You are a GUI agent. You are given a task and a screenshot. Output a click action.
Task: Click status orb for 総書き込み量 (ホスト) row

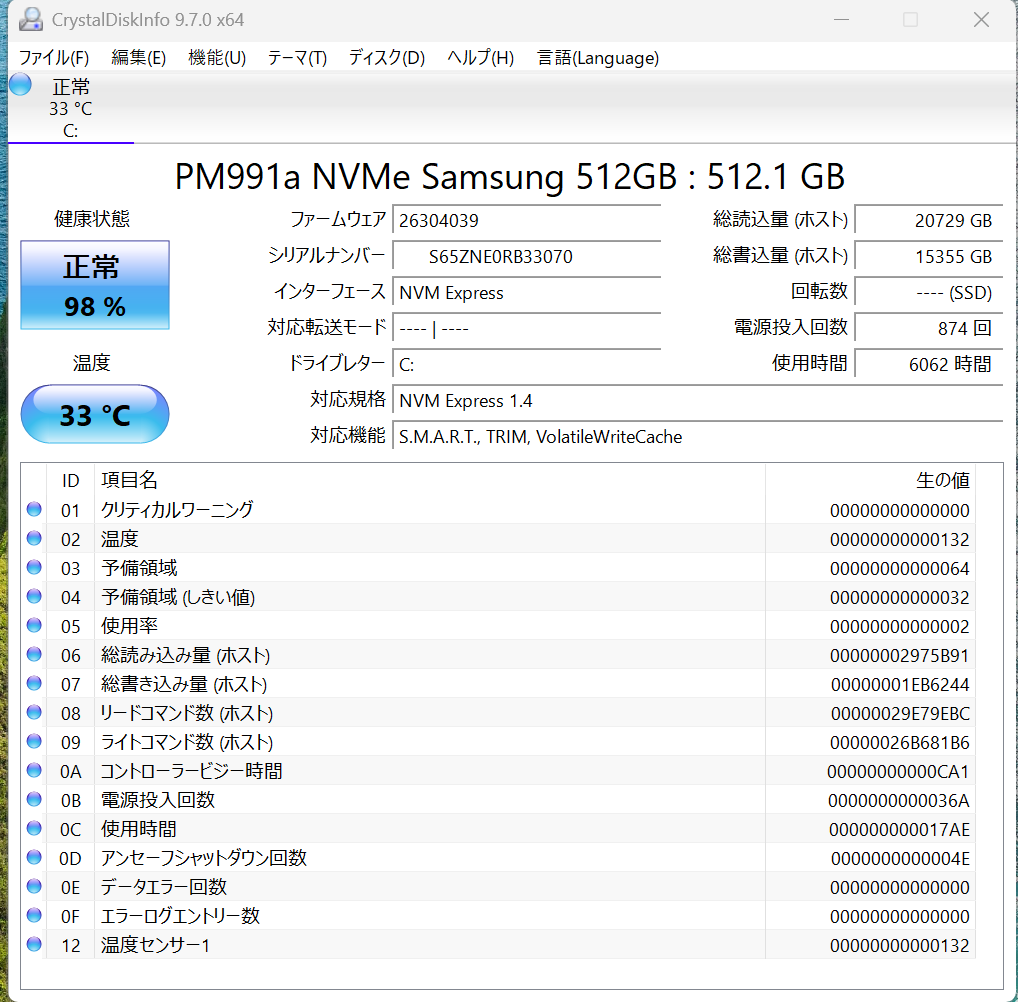pos(34,683)
